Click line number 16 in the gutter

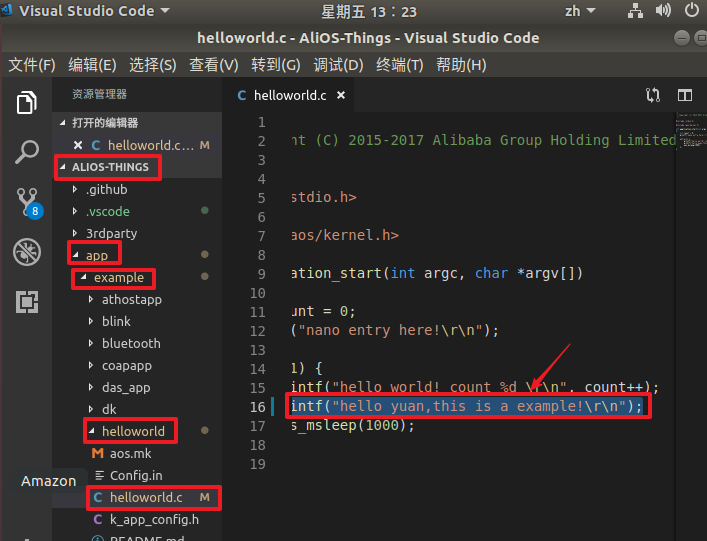tap(258, 407)
